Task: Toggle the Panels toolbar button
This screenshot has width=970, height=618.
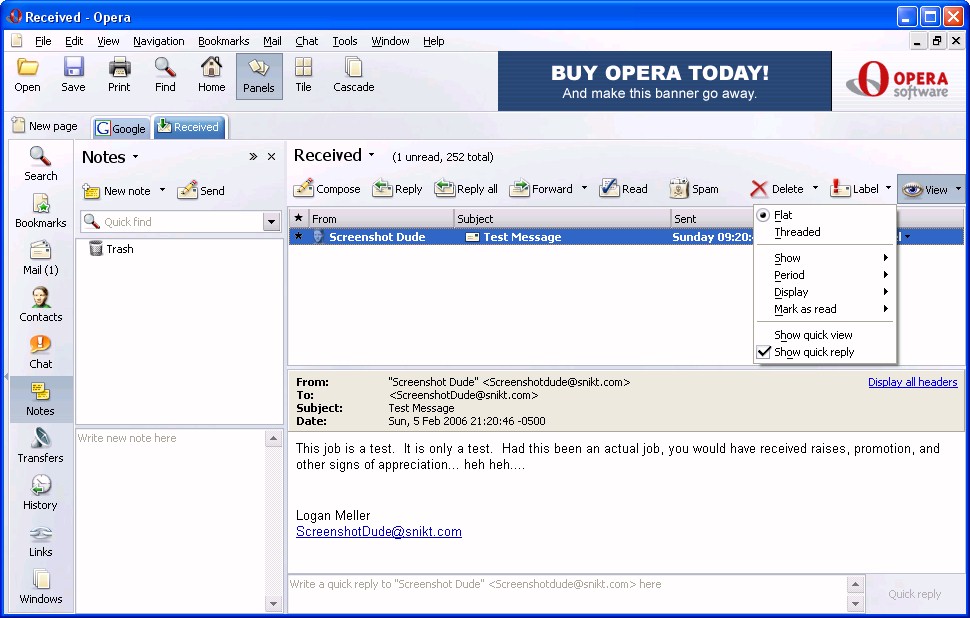Action: tap(258, 75)
